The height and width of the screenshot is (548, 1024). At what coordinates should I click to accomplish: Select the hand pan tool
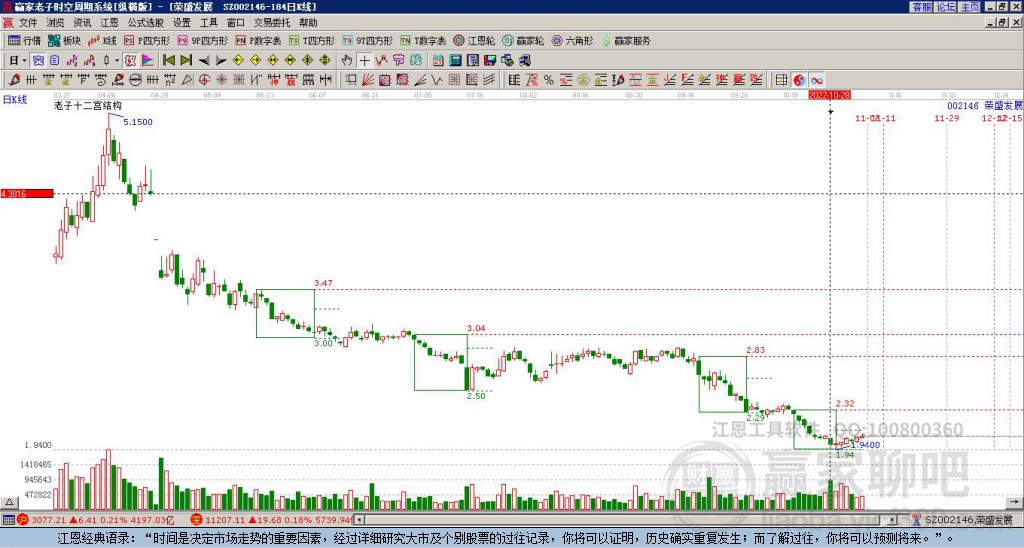click(347, 60)
